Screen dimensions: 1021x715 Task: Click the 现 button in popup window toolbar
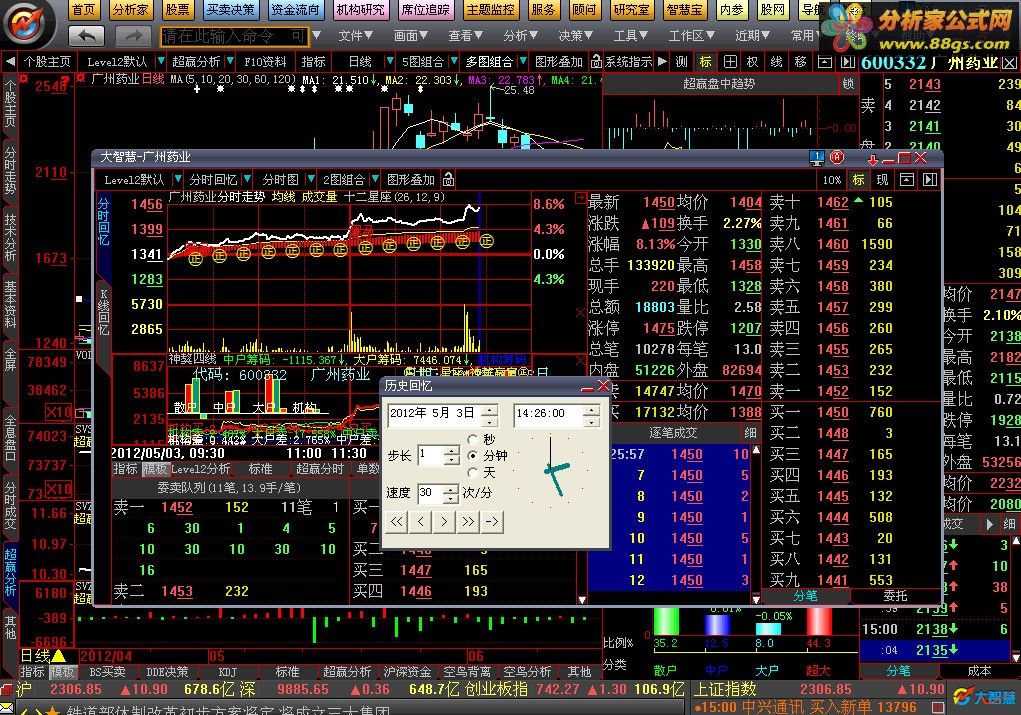click(x=882, y=180)
